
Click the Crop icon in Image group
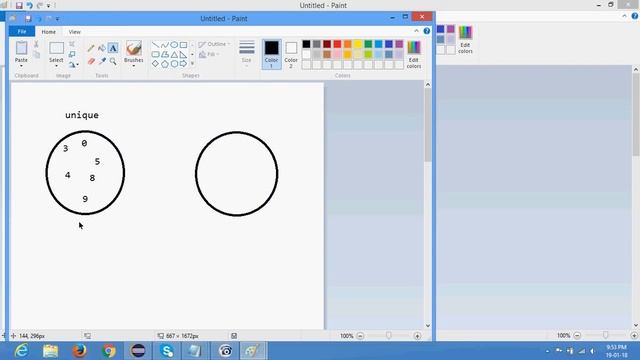[72, 44]
